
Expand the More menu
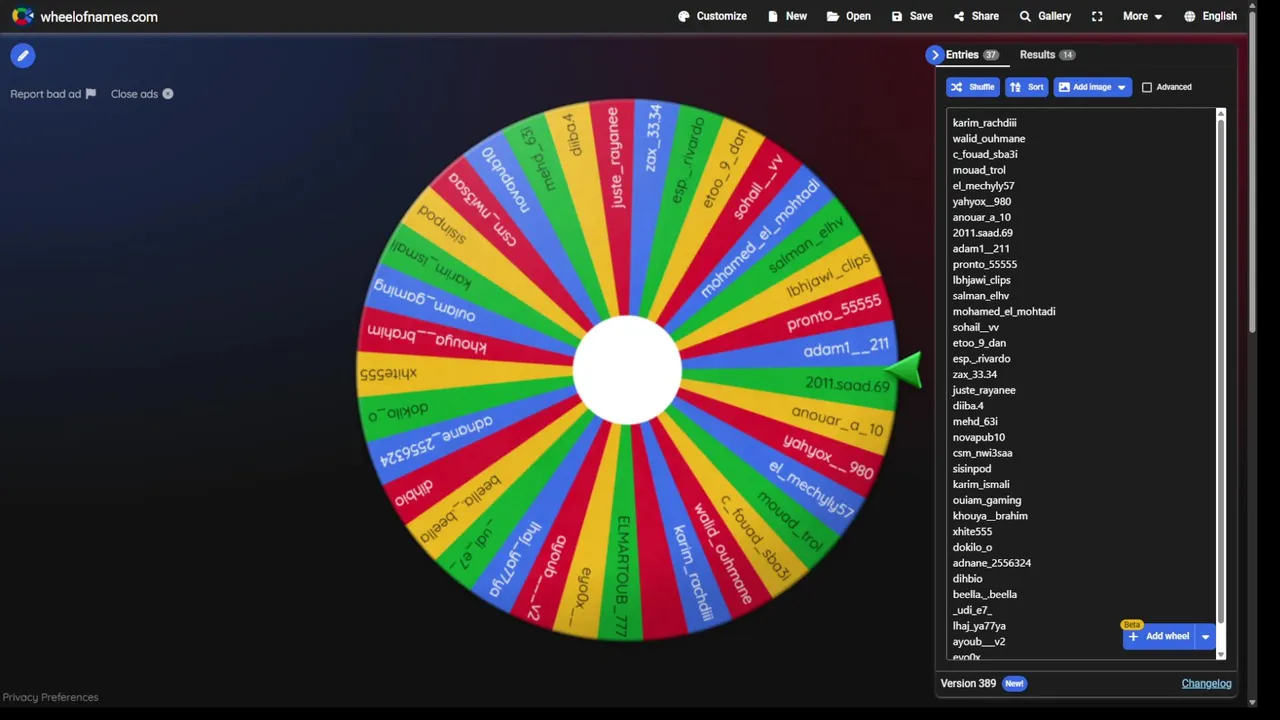pos(1142,16)
